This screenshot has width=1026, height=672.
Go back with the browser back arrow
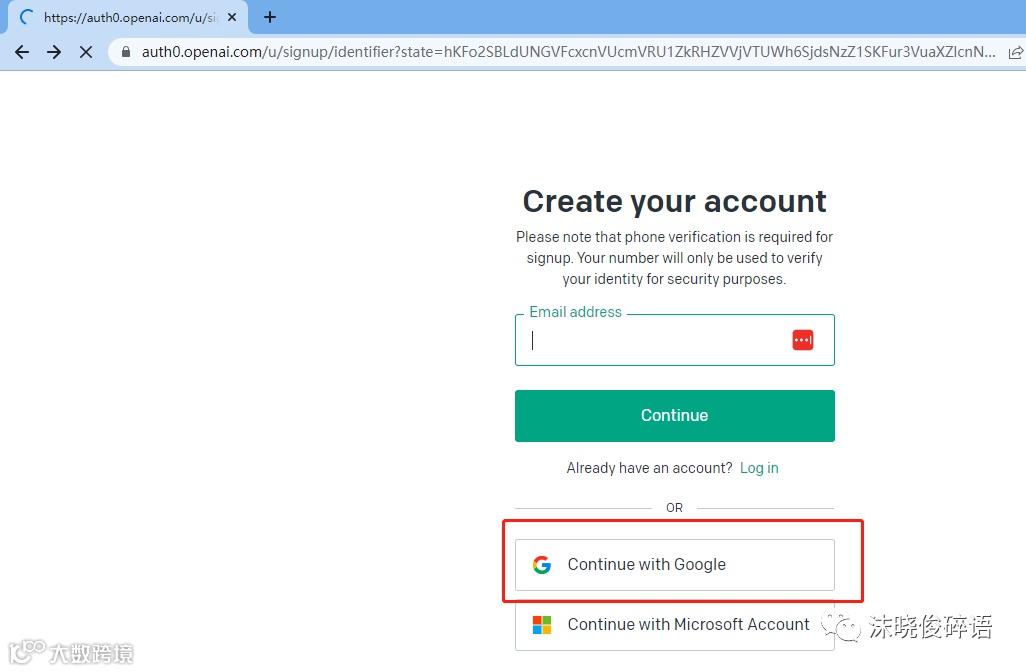pyautogui.click(x=22, y=52)
